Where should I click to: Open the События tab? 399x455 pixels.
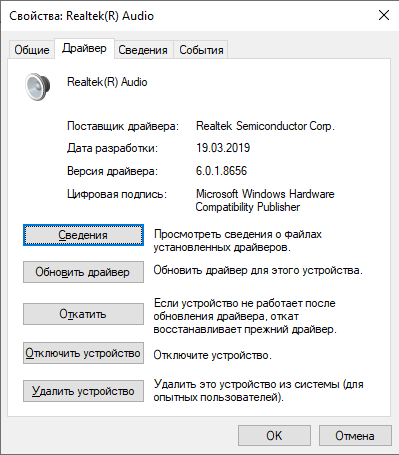click(201, 50)
